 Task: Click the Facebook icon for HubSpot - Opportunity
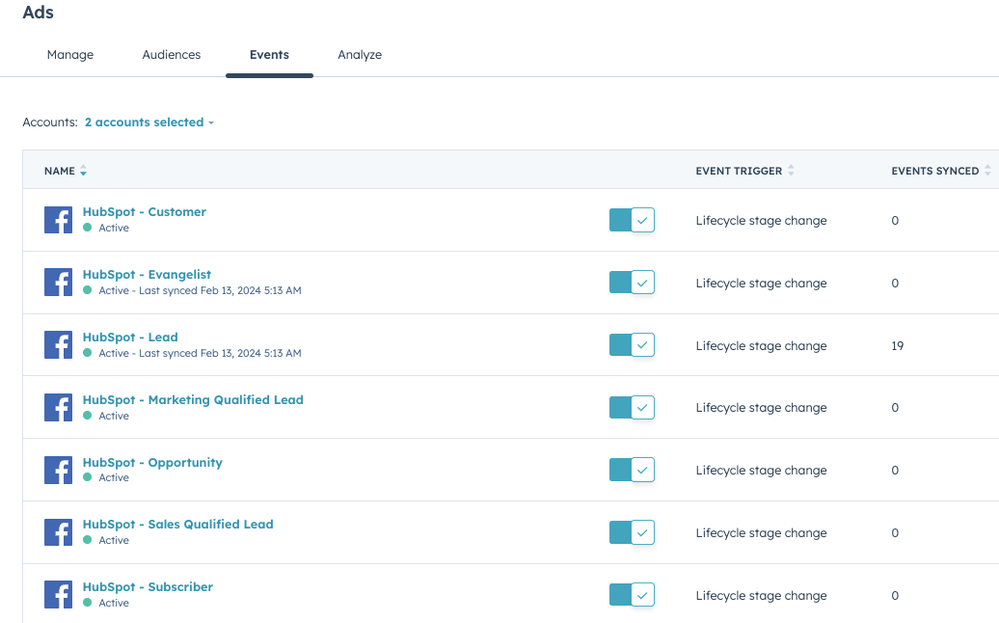pos(58,470)
